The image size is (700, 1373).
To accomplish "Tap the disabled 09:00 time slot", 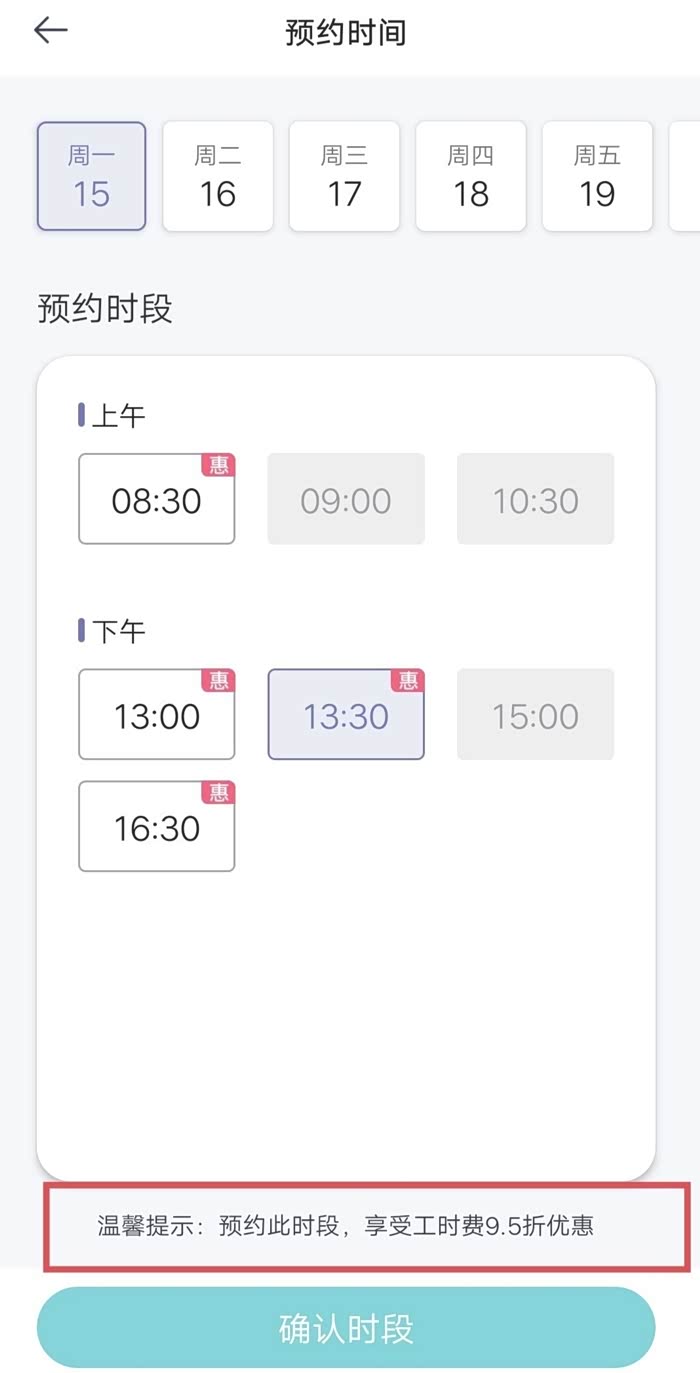I will pyautogui.click(x=345, y=500).
